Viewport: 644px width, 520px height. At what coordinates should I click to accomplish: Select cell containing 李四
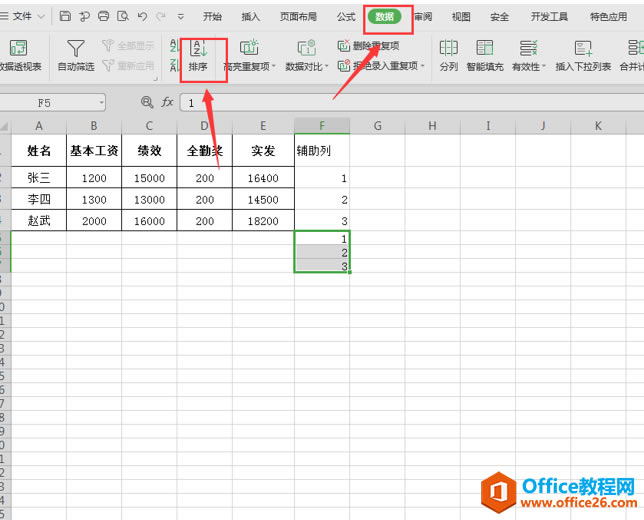[x=39, y=199]
